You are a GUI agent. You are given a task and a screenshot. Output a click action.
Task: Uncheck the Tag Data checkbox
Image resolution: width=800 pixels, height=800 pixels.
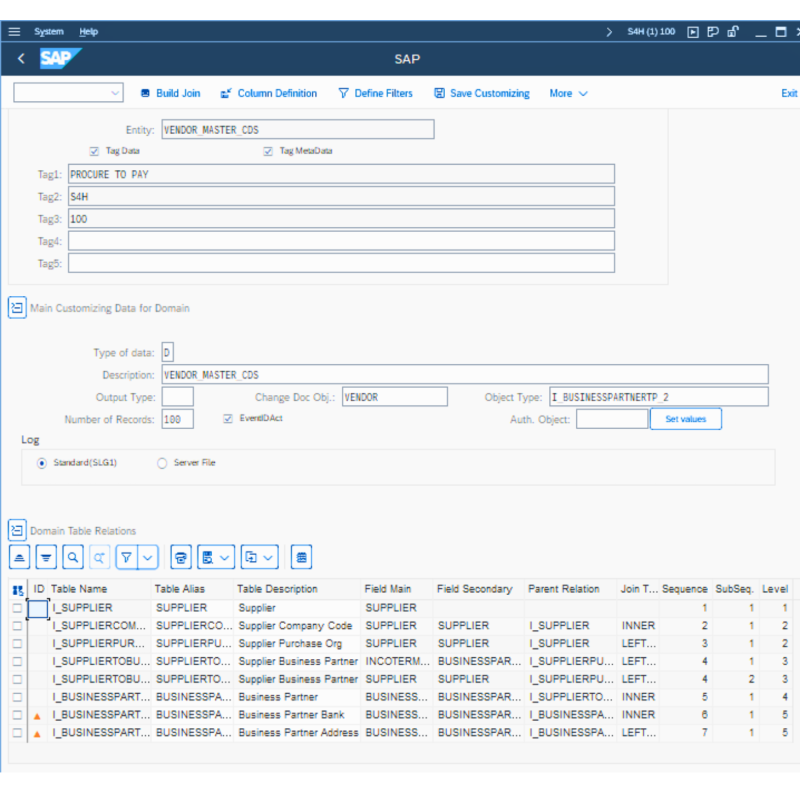pyautogui.click(x=94, y=151)
